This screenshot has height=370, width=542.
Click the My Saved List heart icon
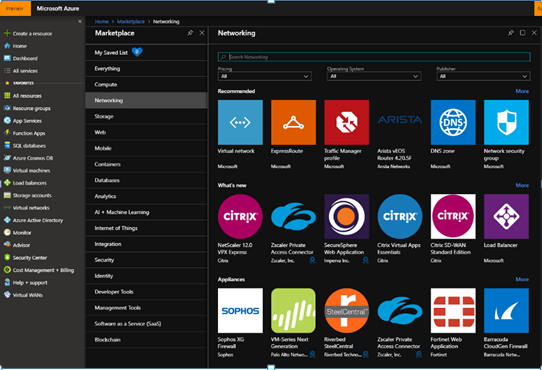(x=137, y=52)
